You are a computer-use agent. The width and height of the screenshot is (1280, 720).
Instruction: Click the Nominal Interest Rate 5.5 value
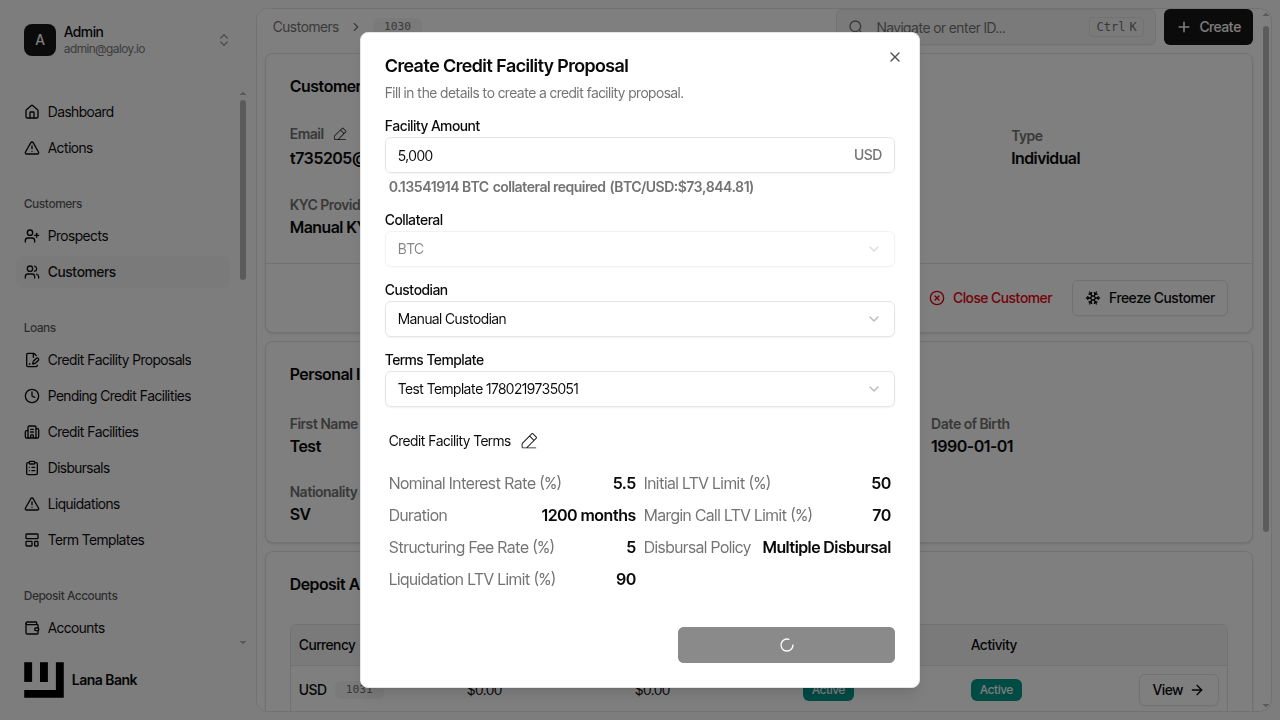pyautogui.click(x=624, y=484)
